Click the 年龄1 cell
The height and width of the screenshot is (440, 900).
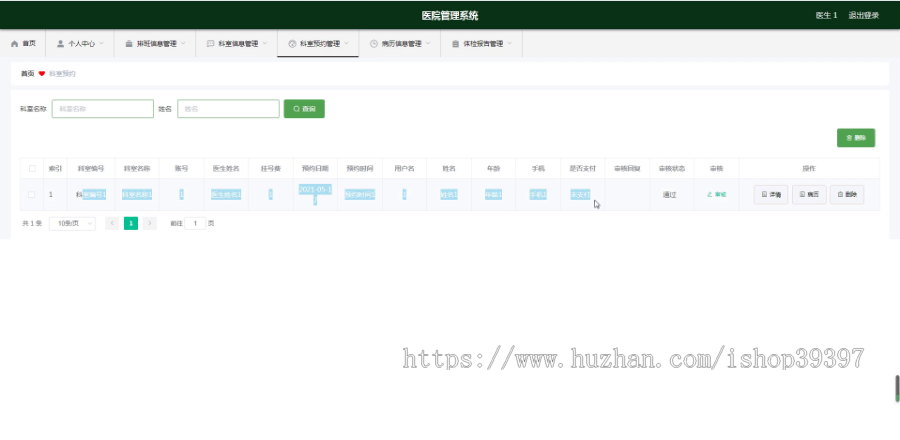point(494,194)
